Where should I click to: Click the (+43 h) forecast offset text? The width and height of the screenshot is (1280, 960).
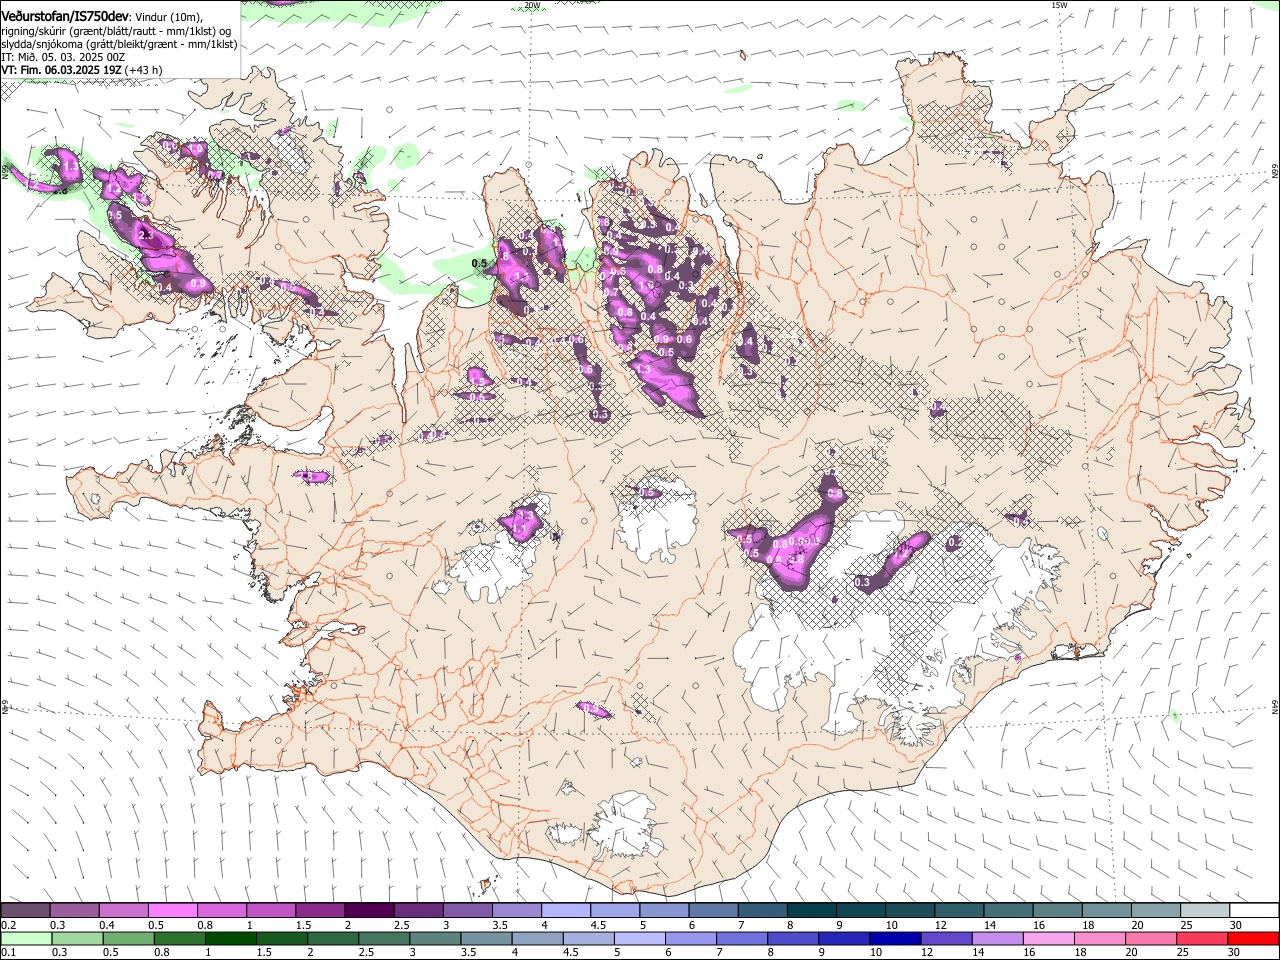tap(144, 70)
